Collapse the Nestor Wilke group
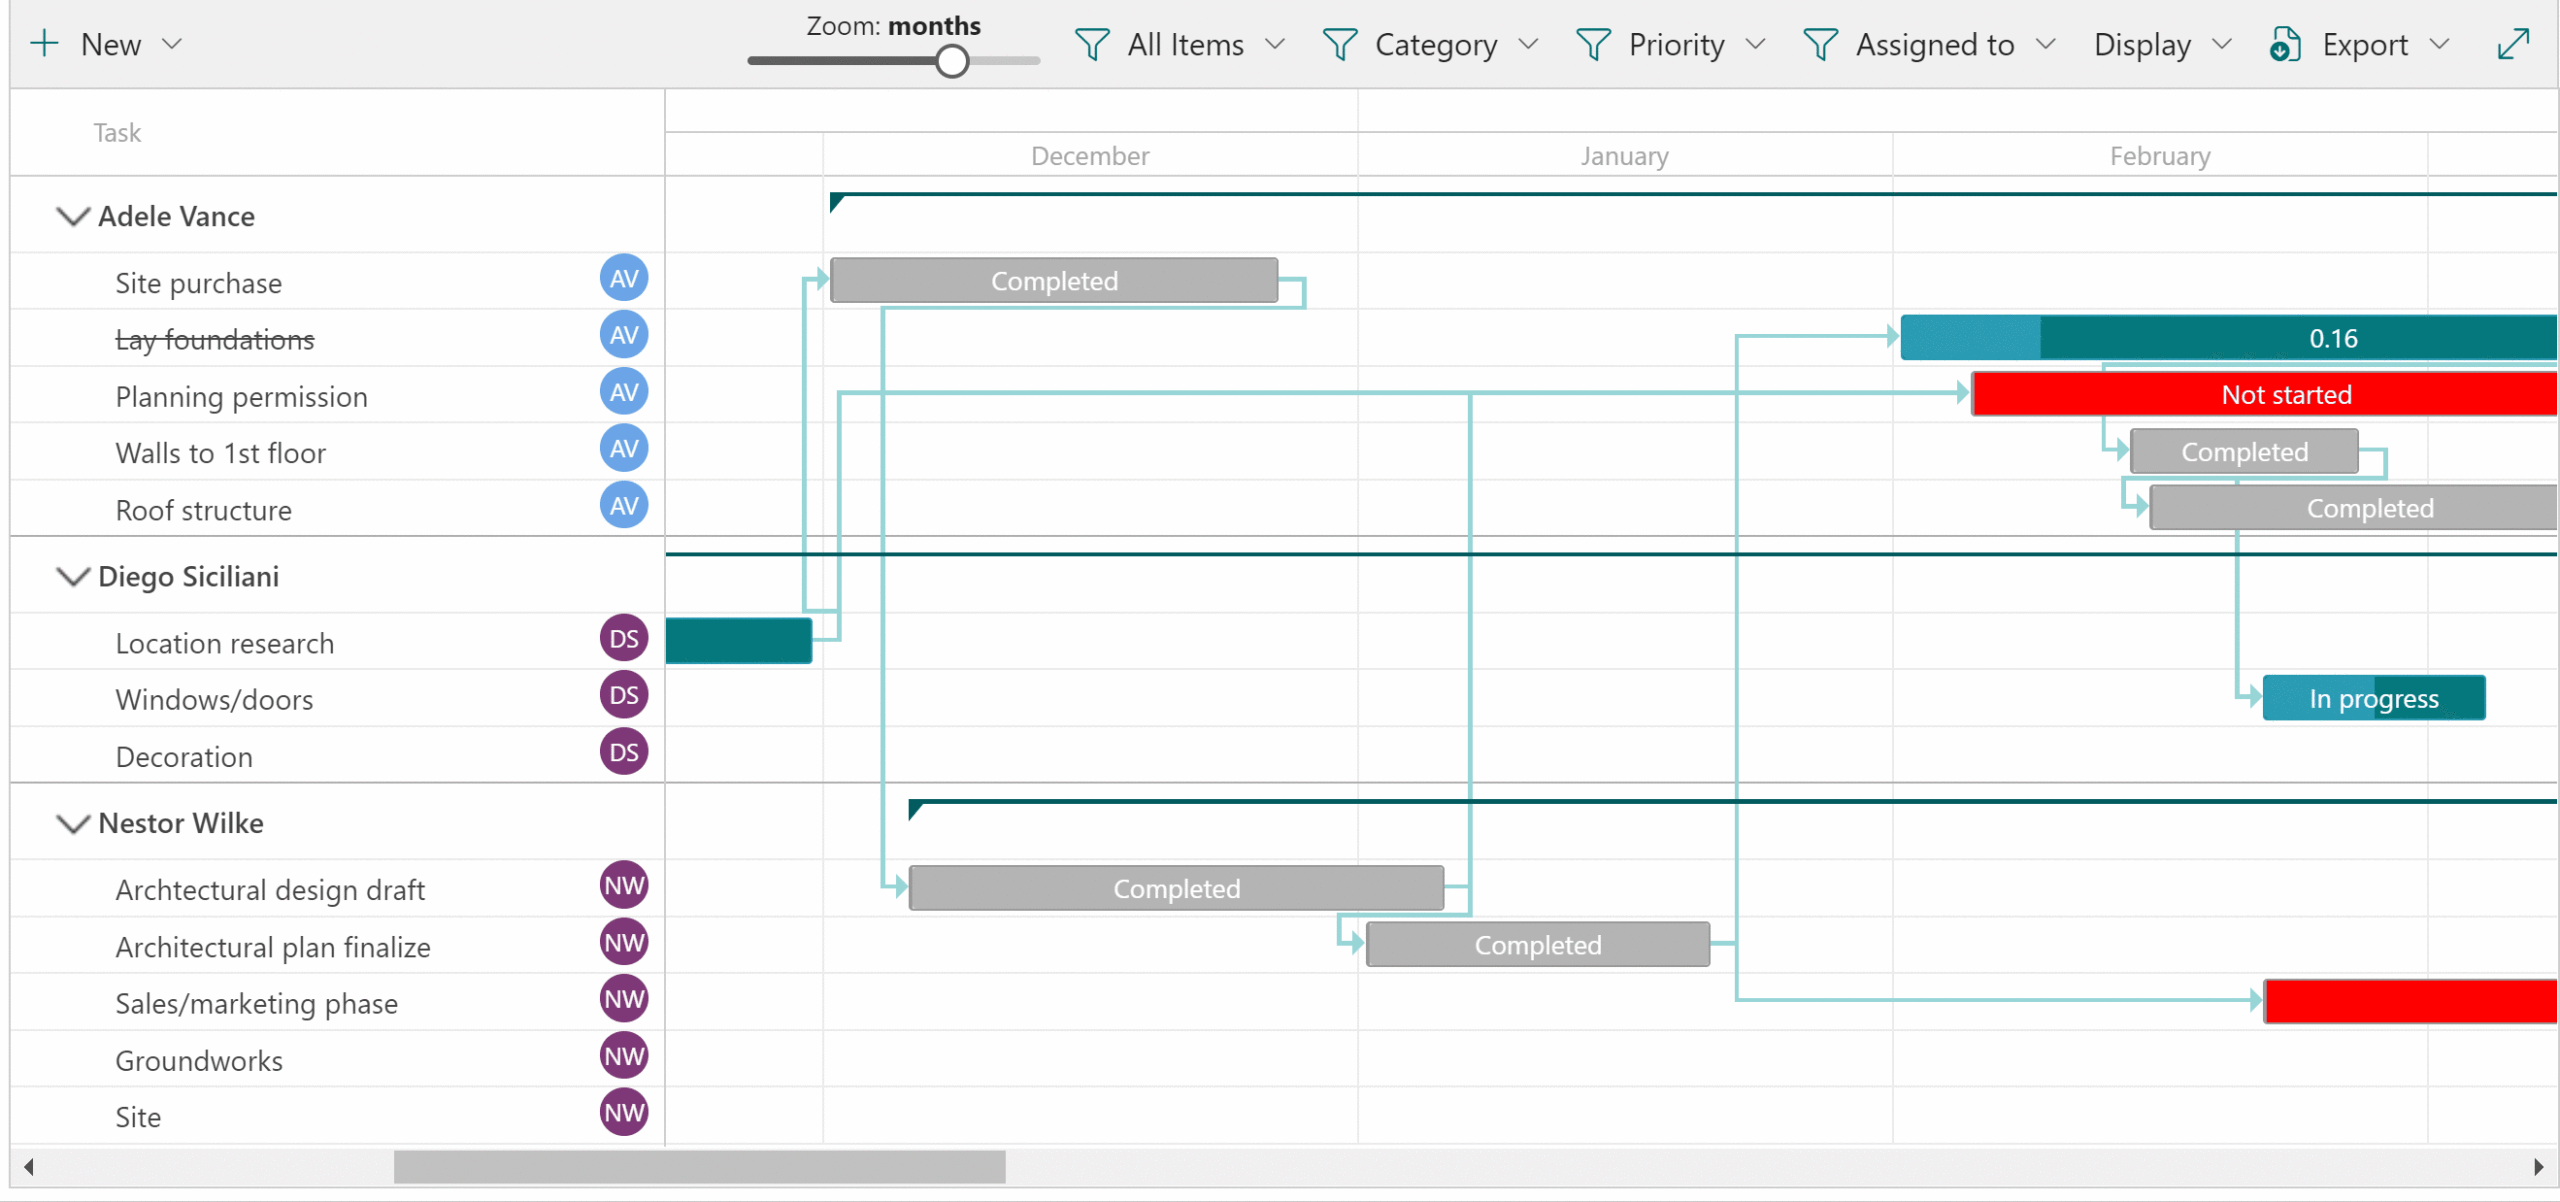This screenshot has height=1202, width=2560. pyautogui.click(x=71, y=823)
